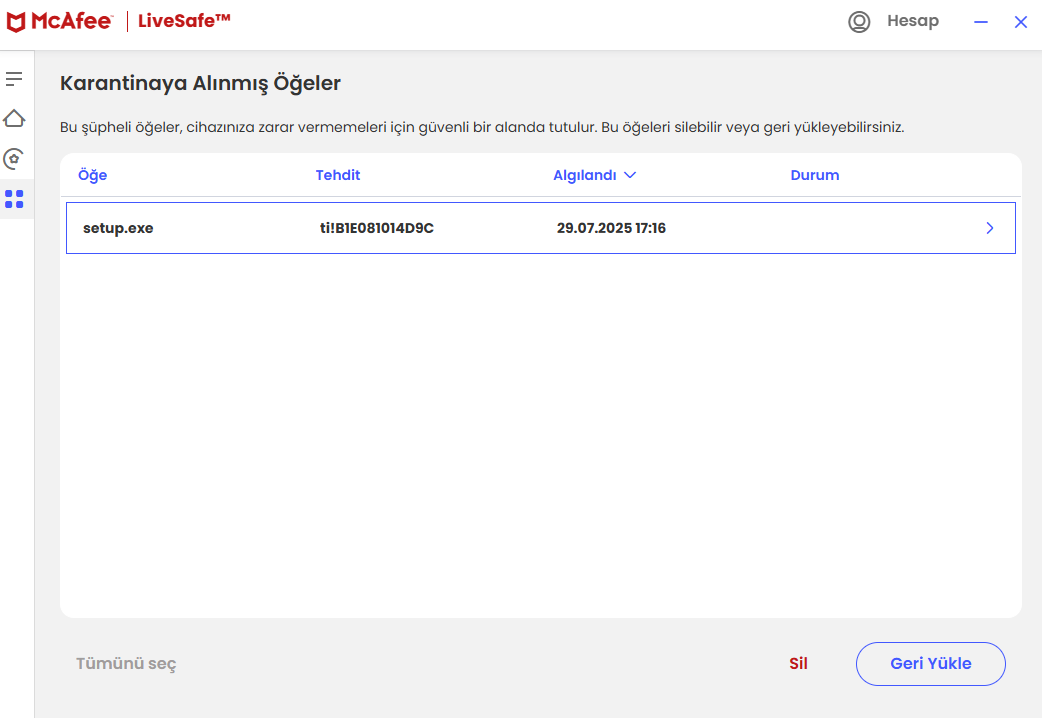Sort by the Öğe column header

(x=92, y=175)
